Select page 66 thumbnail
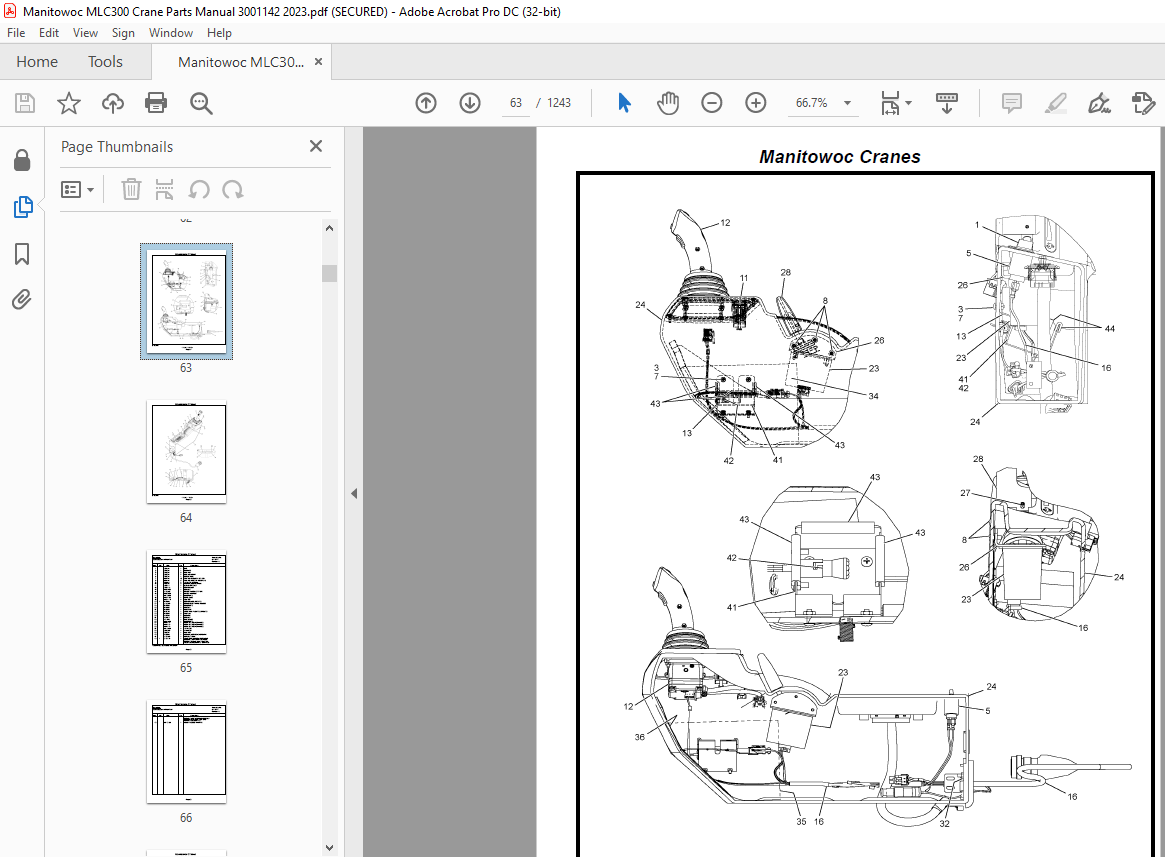Viewport: 1165px width, 857px height. click(x=186, y=752)
